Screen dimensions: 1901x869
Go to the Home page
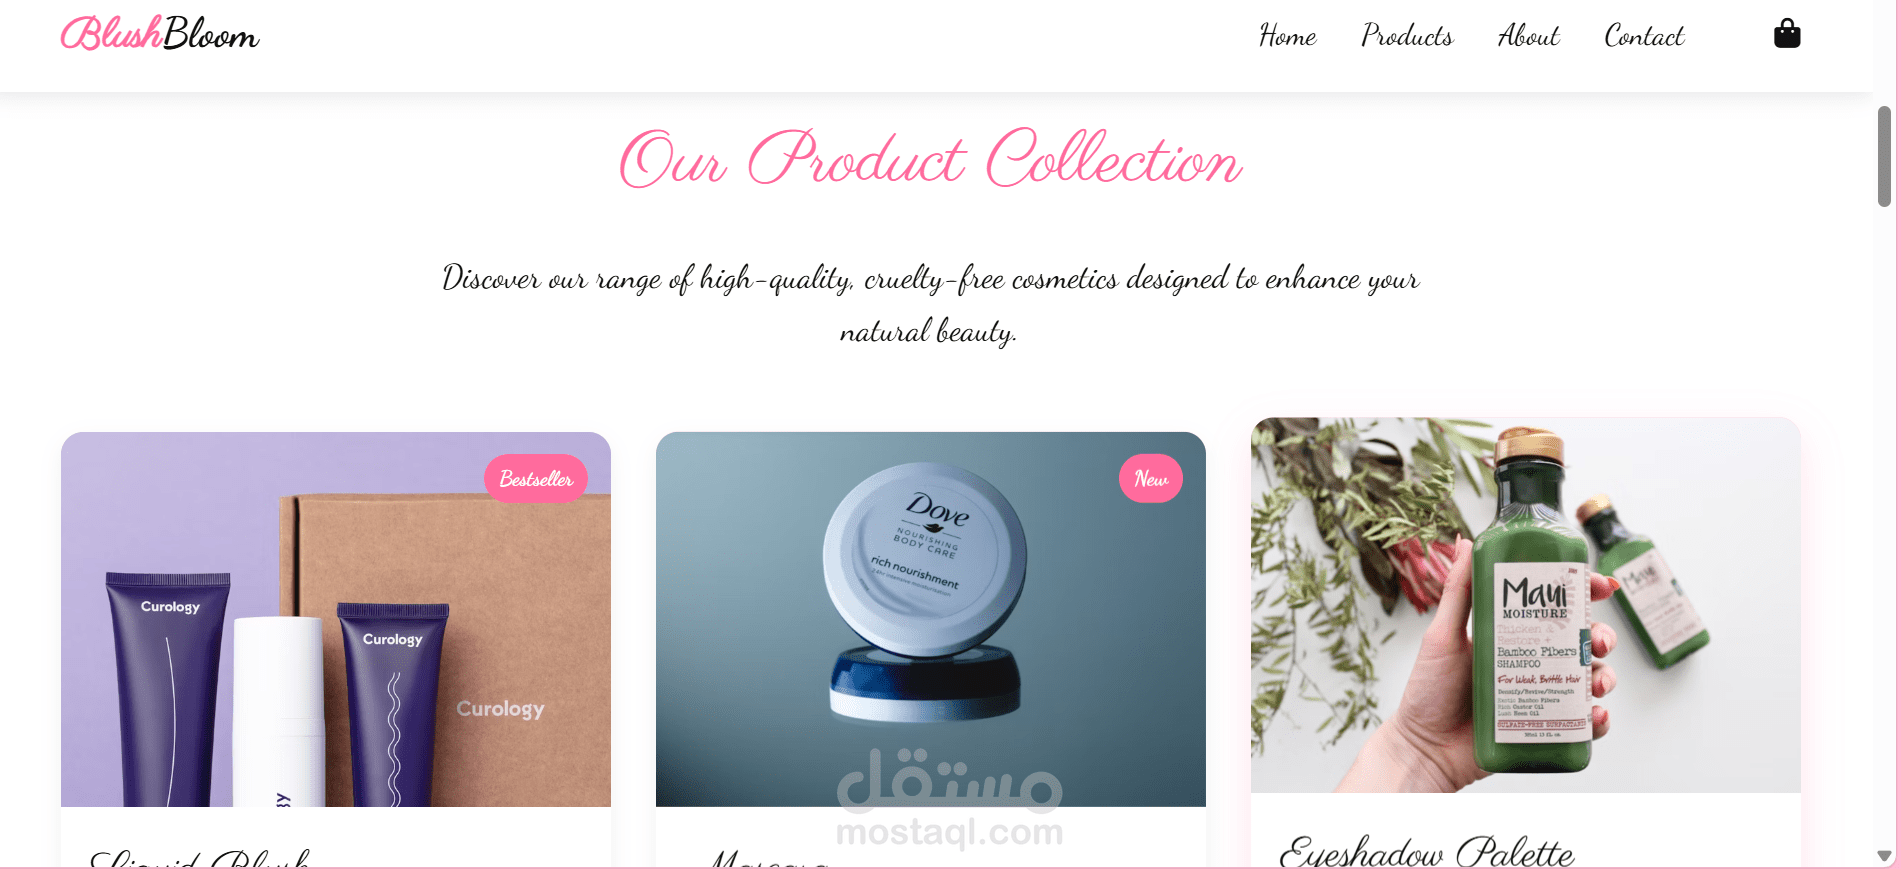[1287, 36]
